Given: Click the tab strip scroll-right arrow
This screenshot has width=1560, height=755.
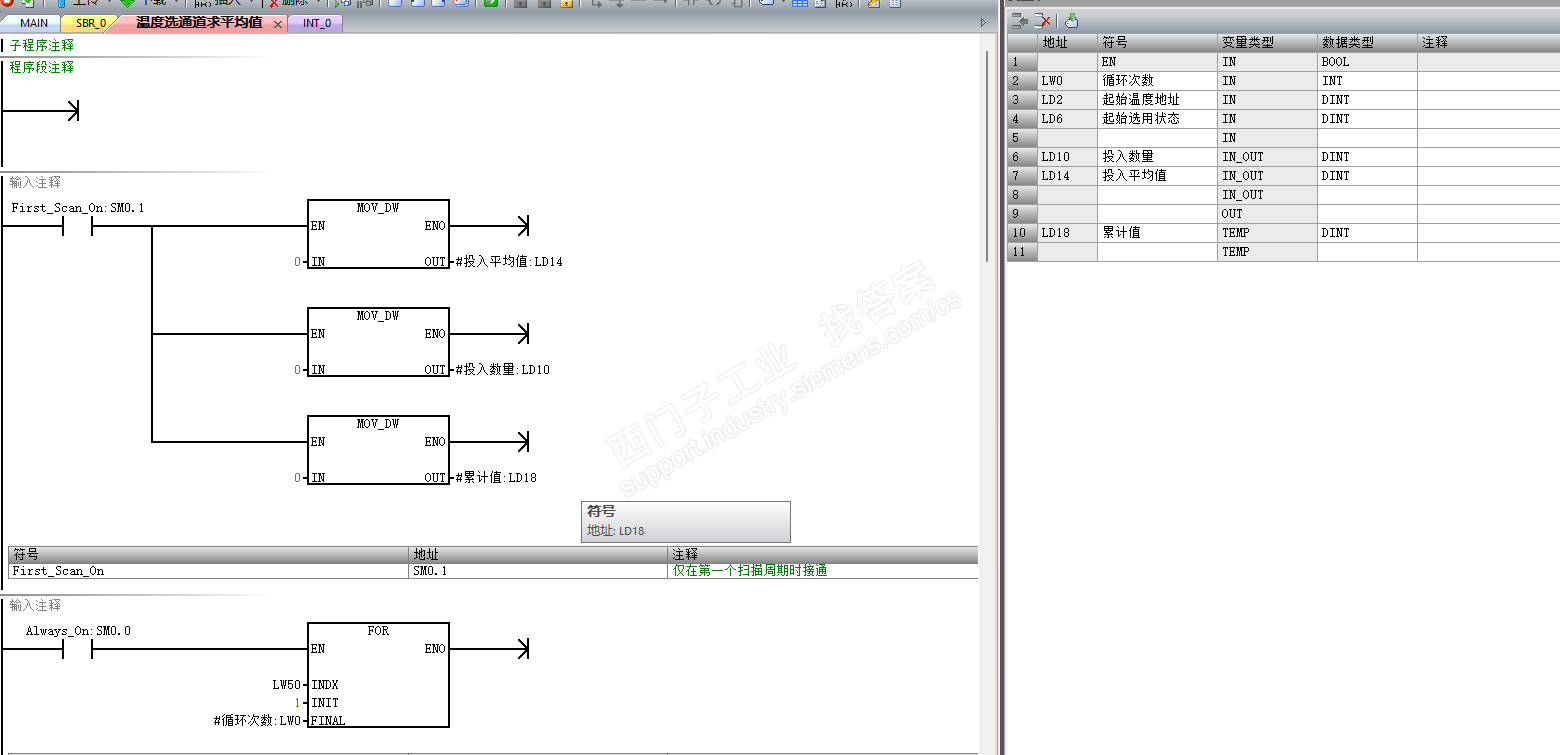Looking at the screenshot, I should 982,22.
